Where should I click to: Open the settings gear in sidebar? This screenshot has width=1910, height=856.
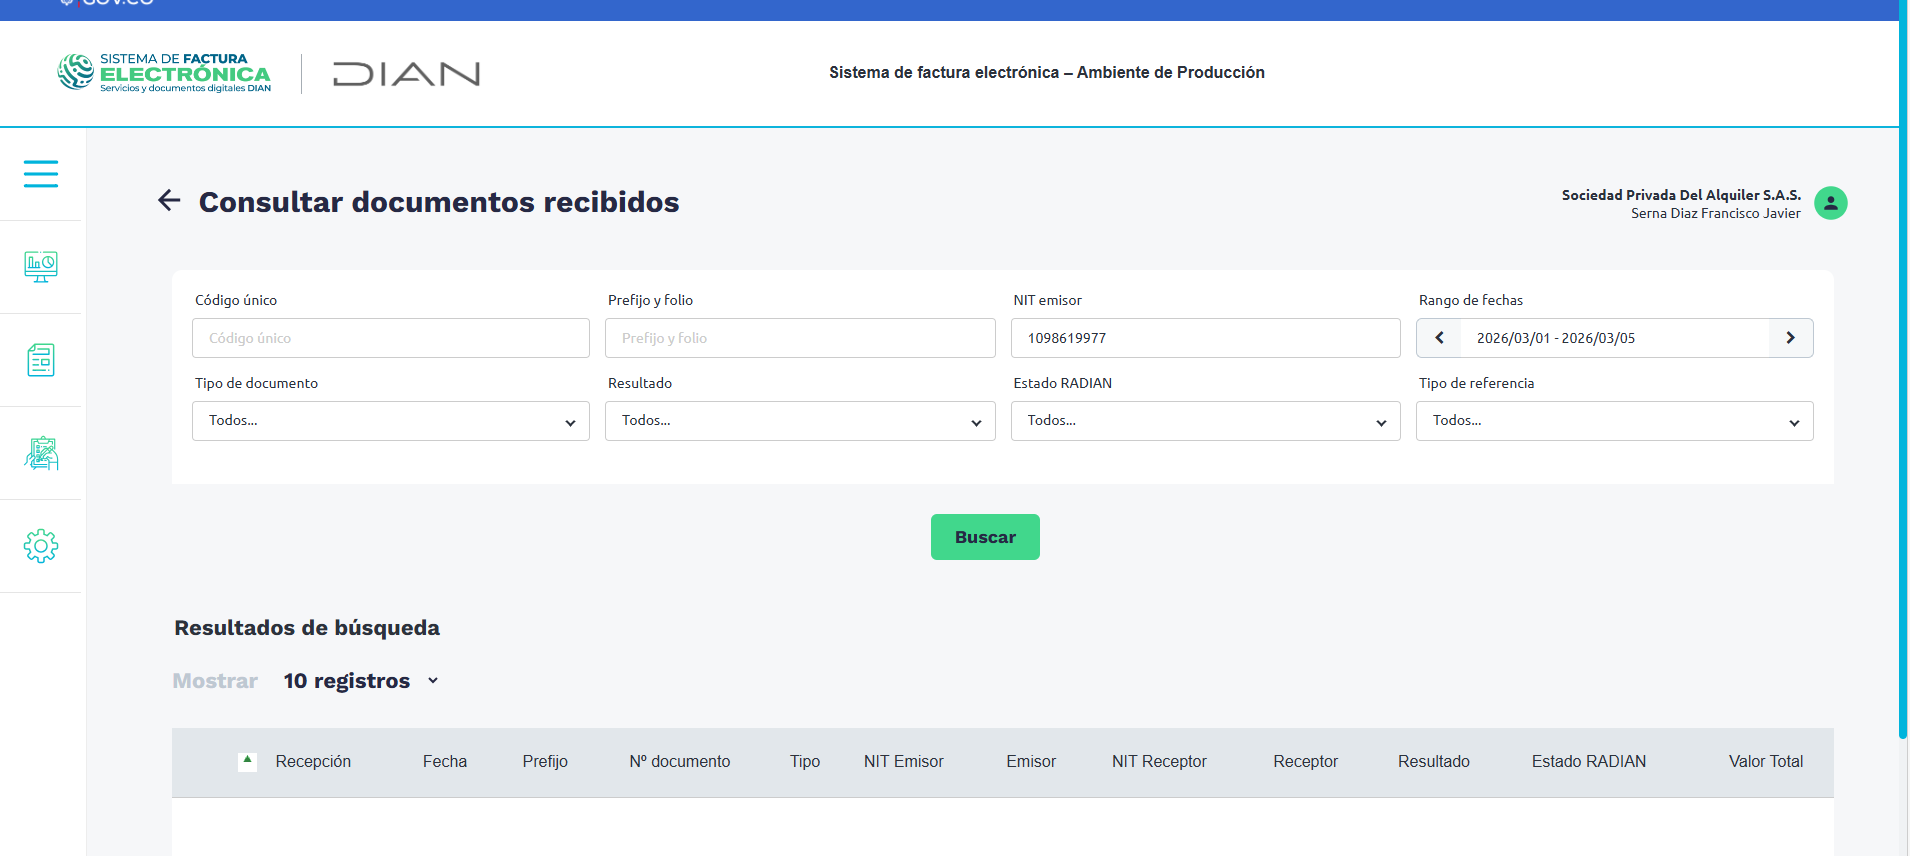click(41, 546)
